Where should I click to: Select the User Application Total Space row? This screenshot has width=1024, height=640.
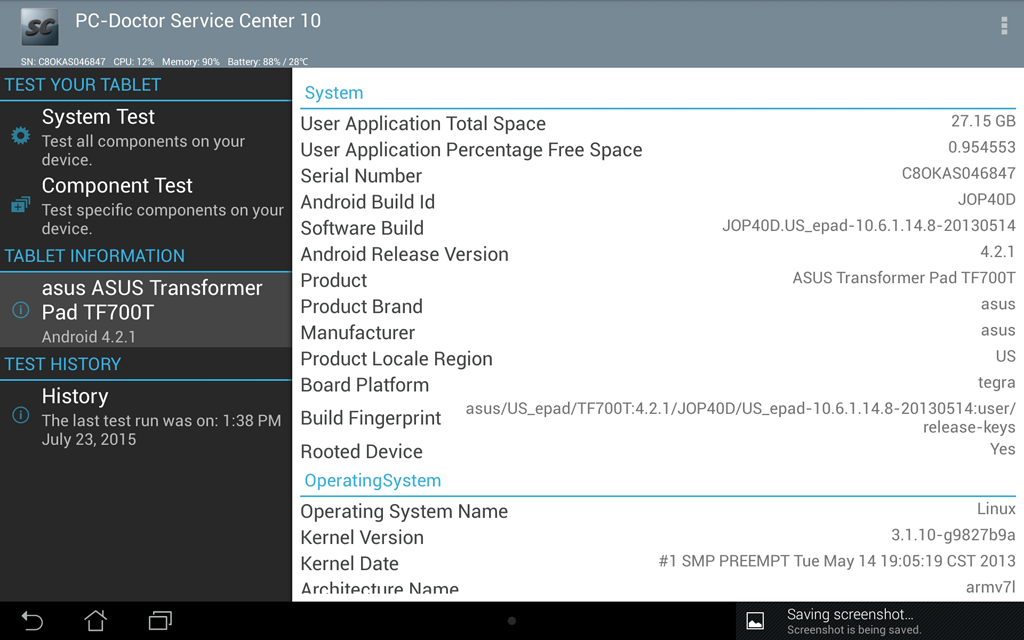[x=658, y=123]
